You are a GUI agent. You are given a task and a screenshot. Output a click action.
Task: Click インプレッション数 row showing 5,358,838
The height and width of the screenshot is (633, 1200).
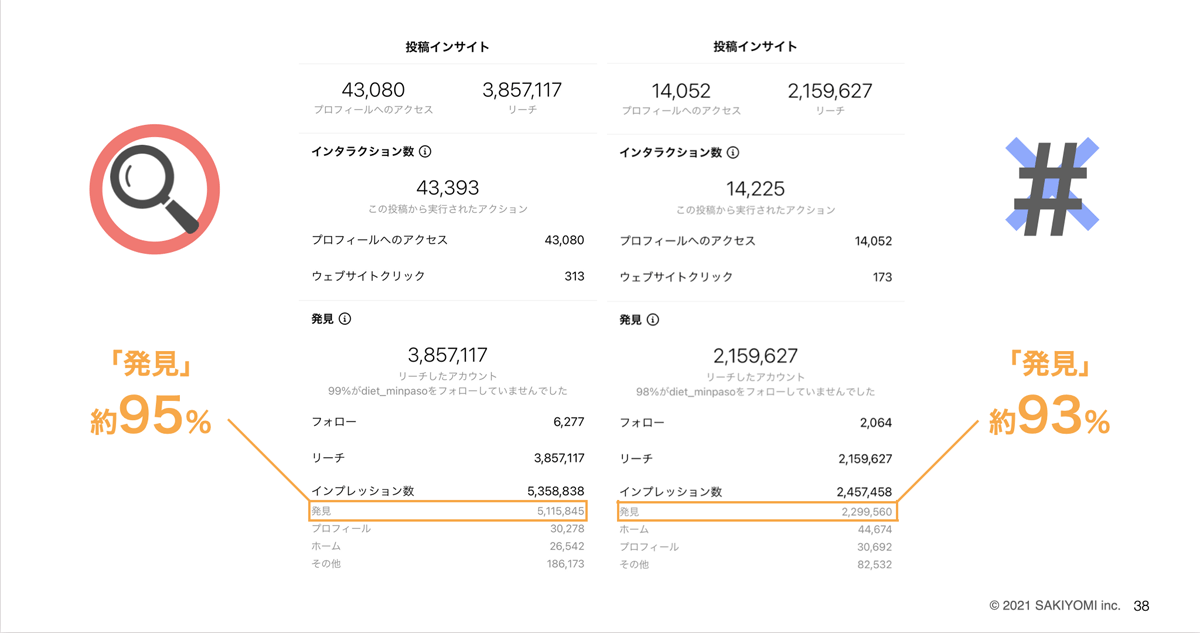[x=447, y=492]
